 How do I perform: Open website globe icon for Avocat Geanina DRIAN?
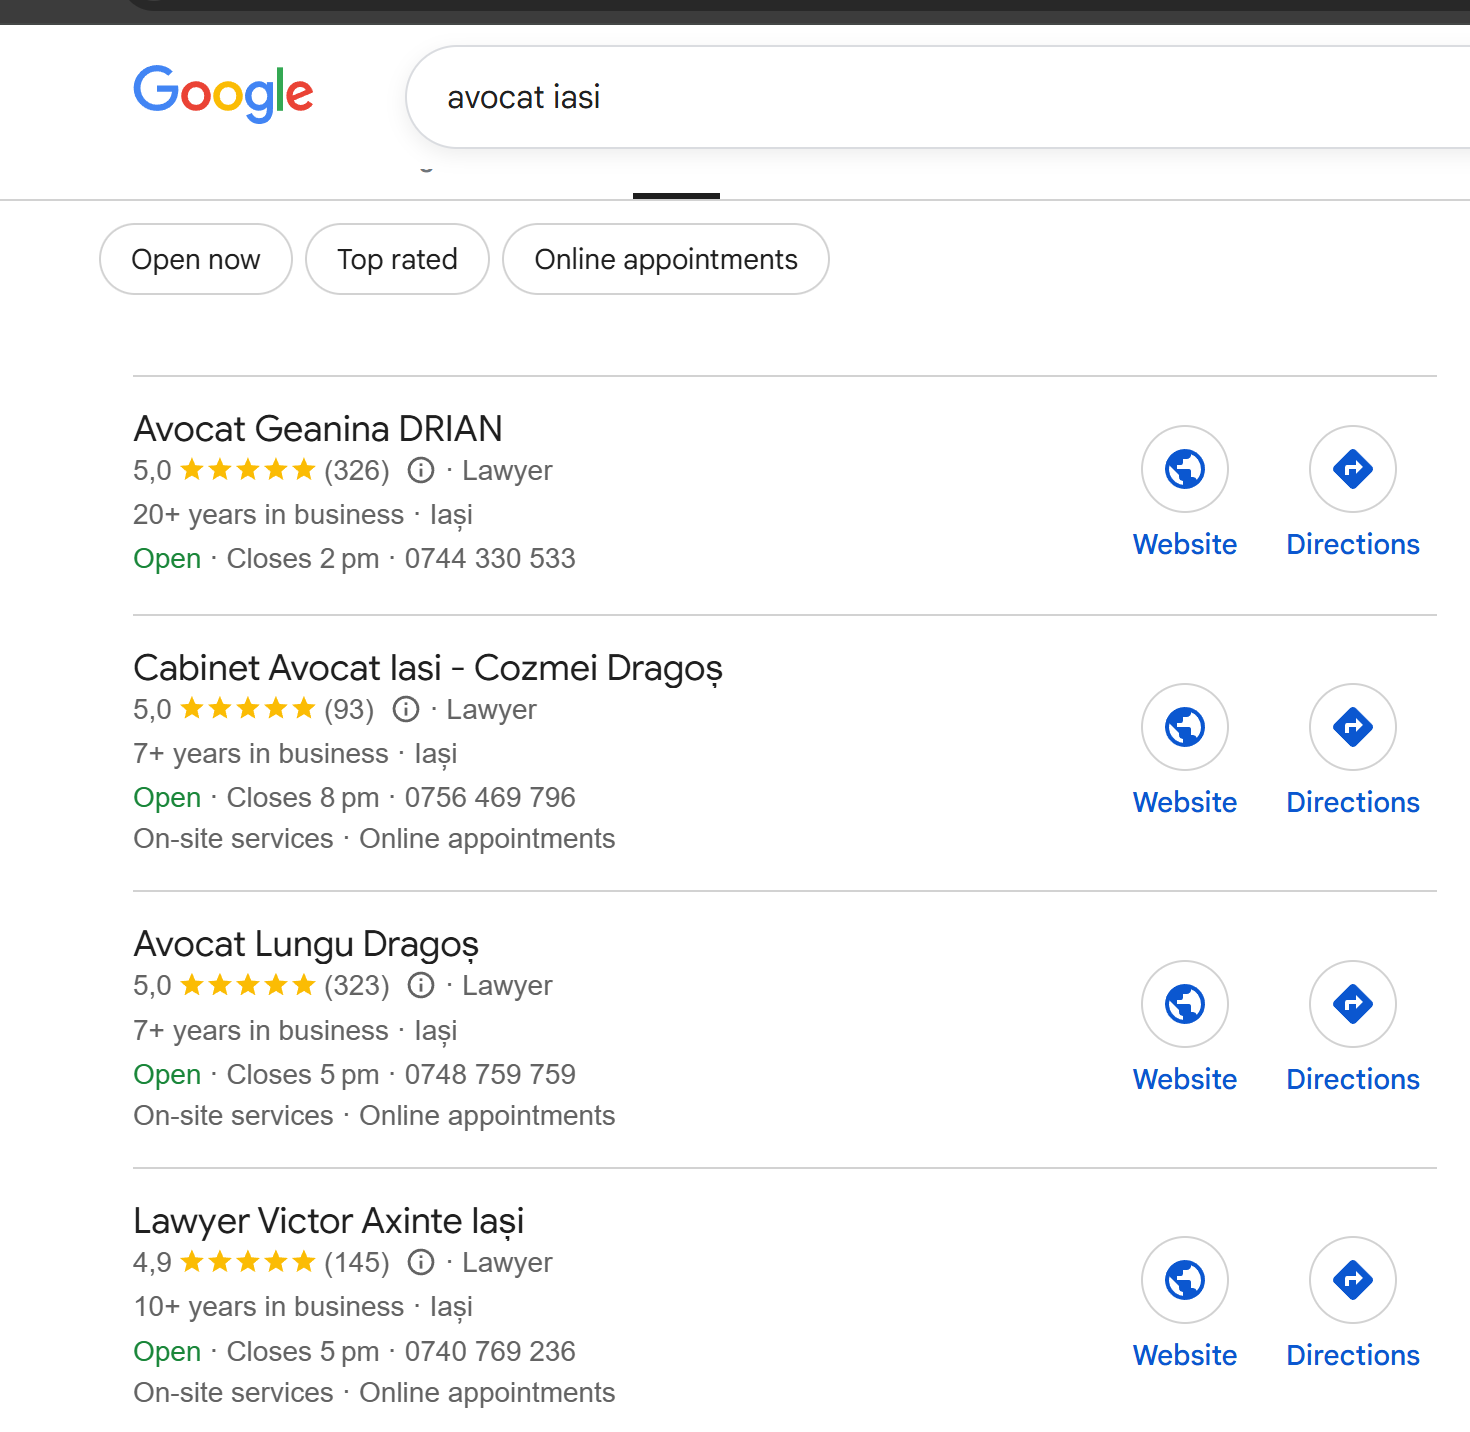click(x=1185, y=469)
